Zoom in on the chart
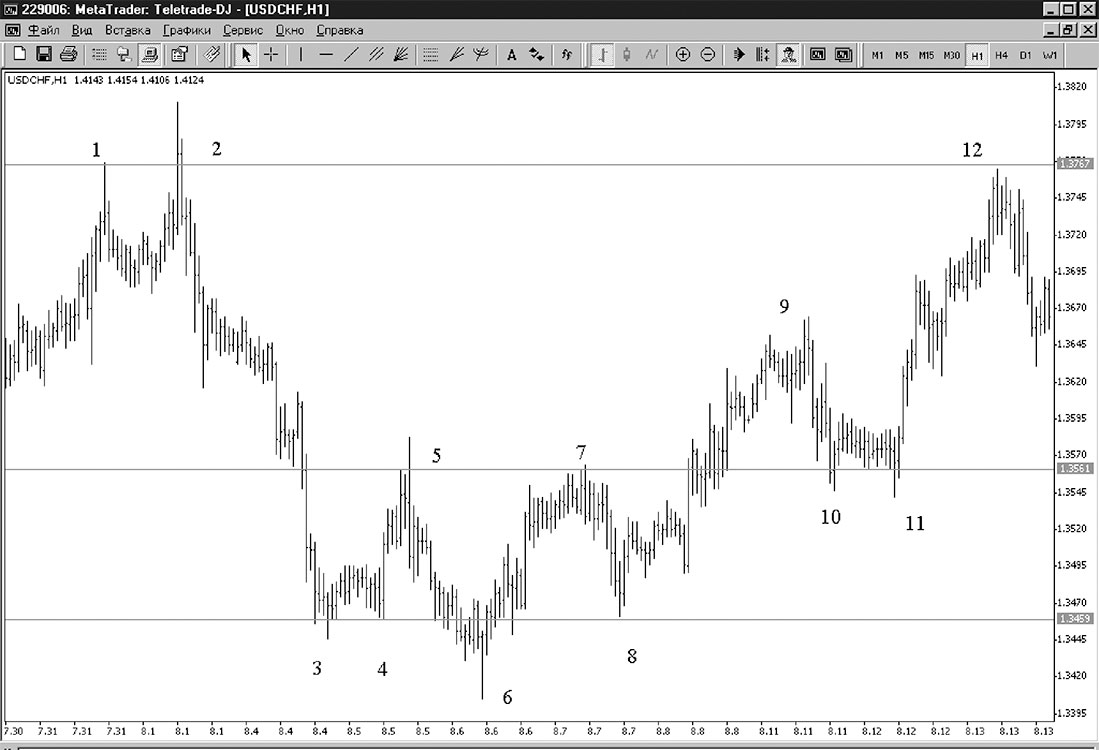The height and width of the screenshot is (750, 1099). click(x=683, y=55)
